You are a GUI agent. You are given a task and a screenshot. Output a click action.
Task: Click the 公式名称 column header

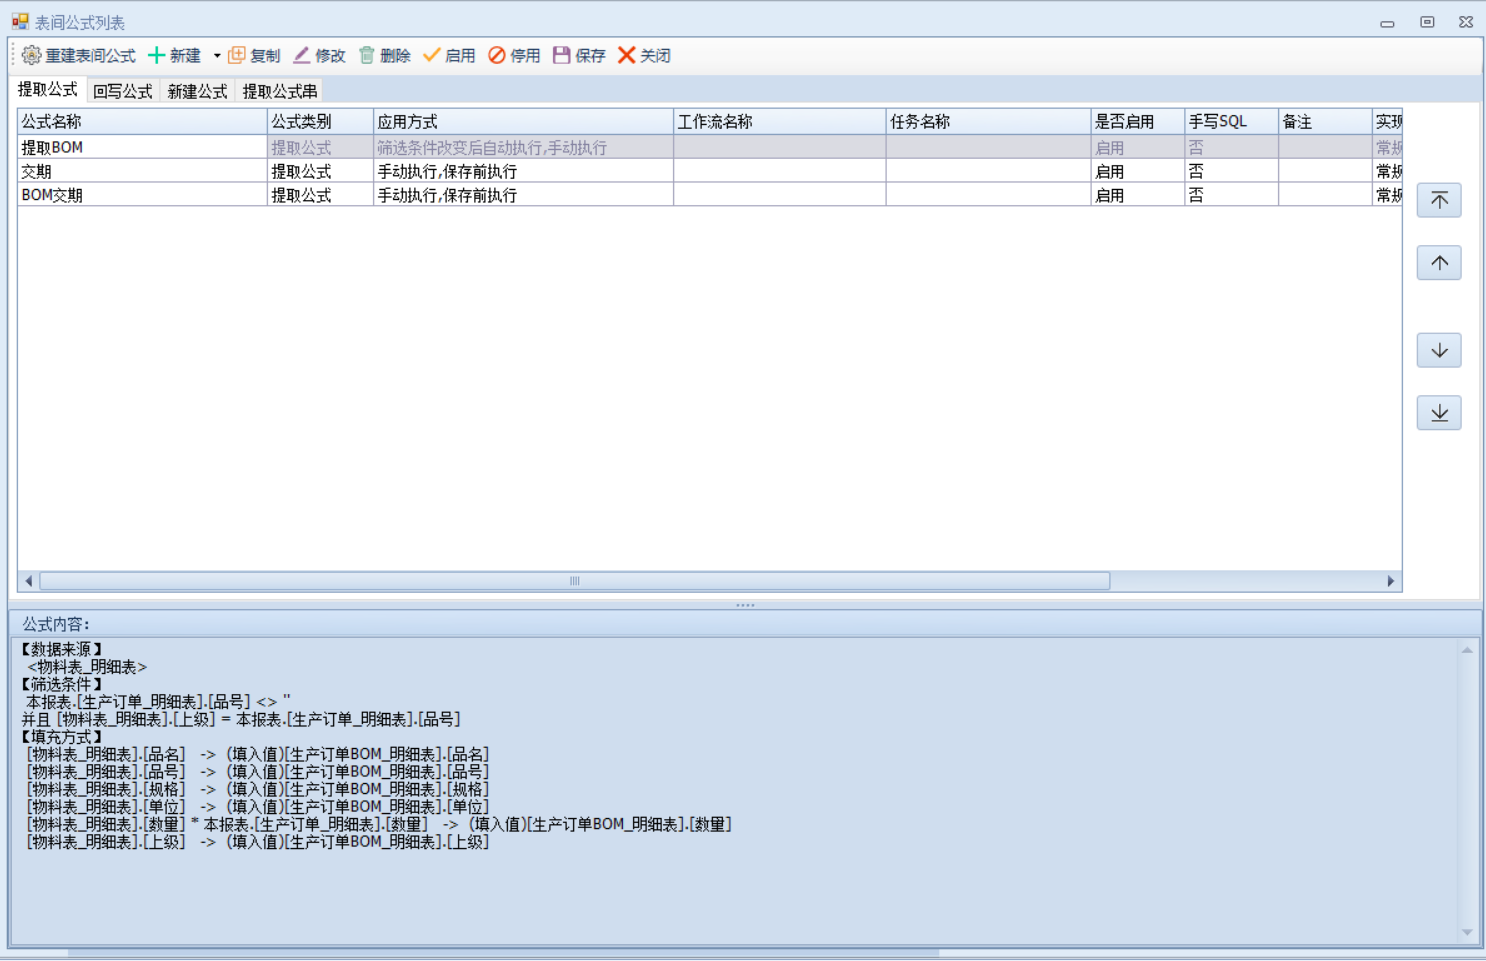click(140, 121)
